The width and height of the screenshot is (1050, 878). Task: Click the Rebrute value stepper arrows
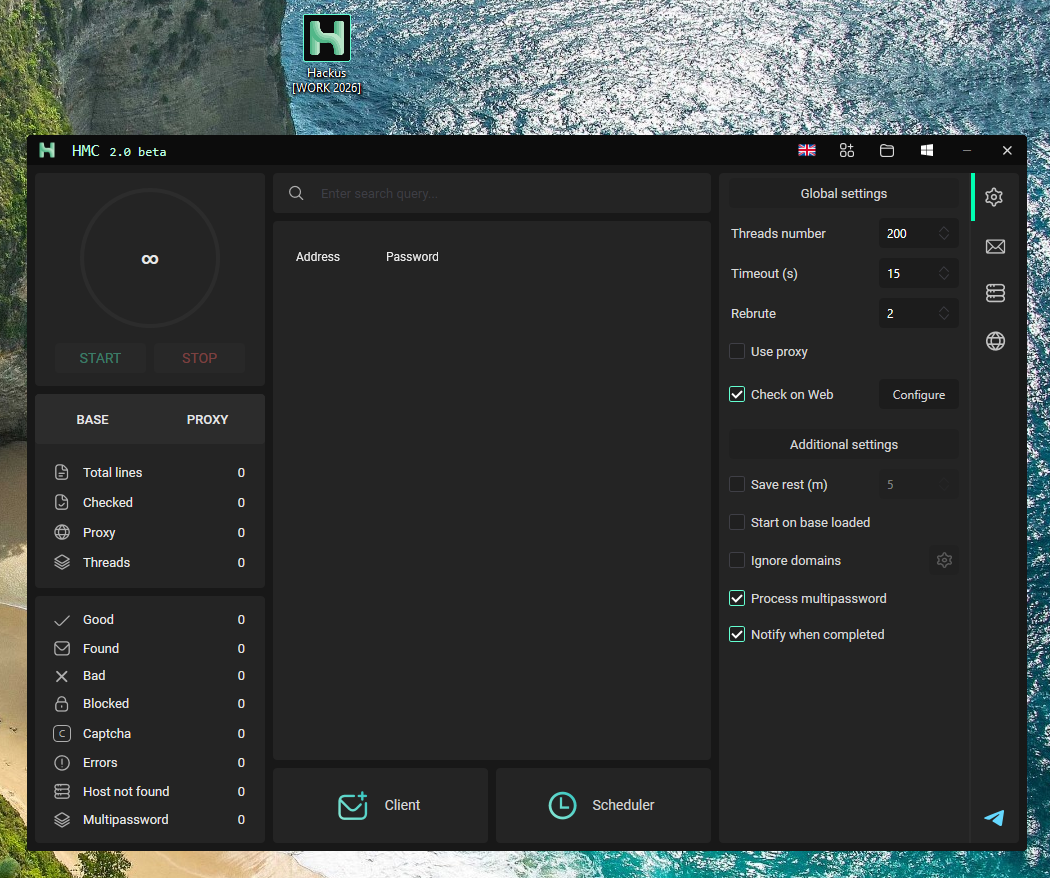coord(944,313)
